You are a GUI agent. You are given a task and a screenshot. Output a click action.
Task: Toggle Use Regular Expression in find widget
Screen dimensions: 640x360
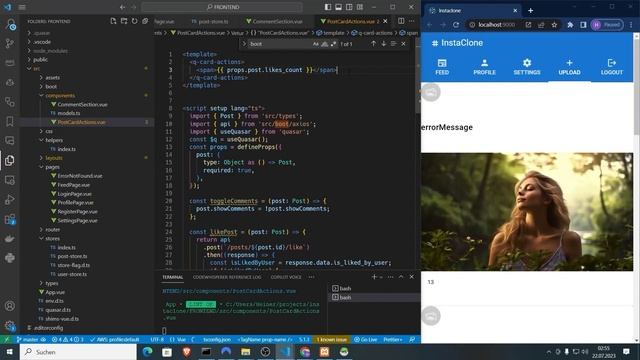(x=333, y=44)
